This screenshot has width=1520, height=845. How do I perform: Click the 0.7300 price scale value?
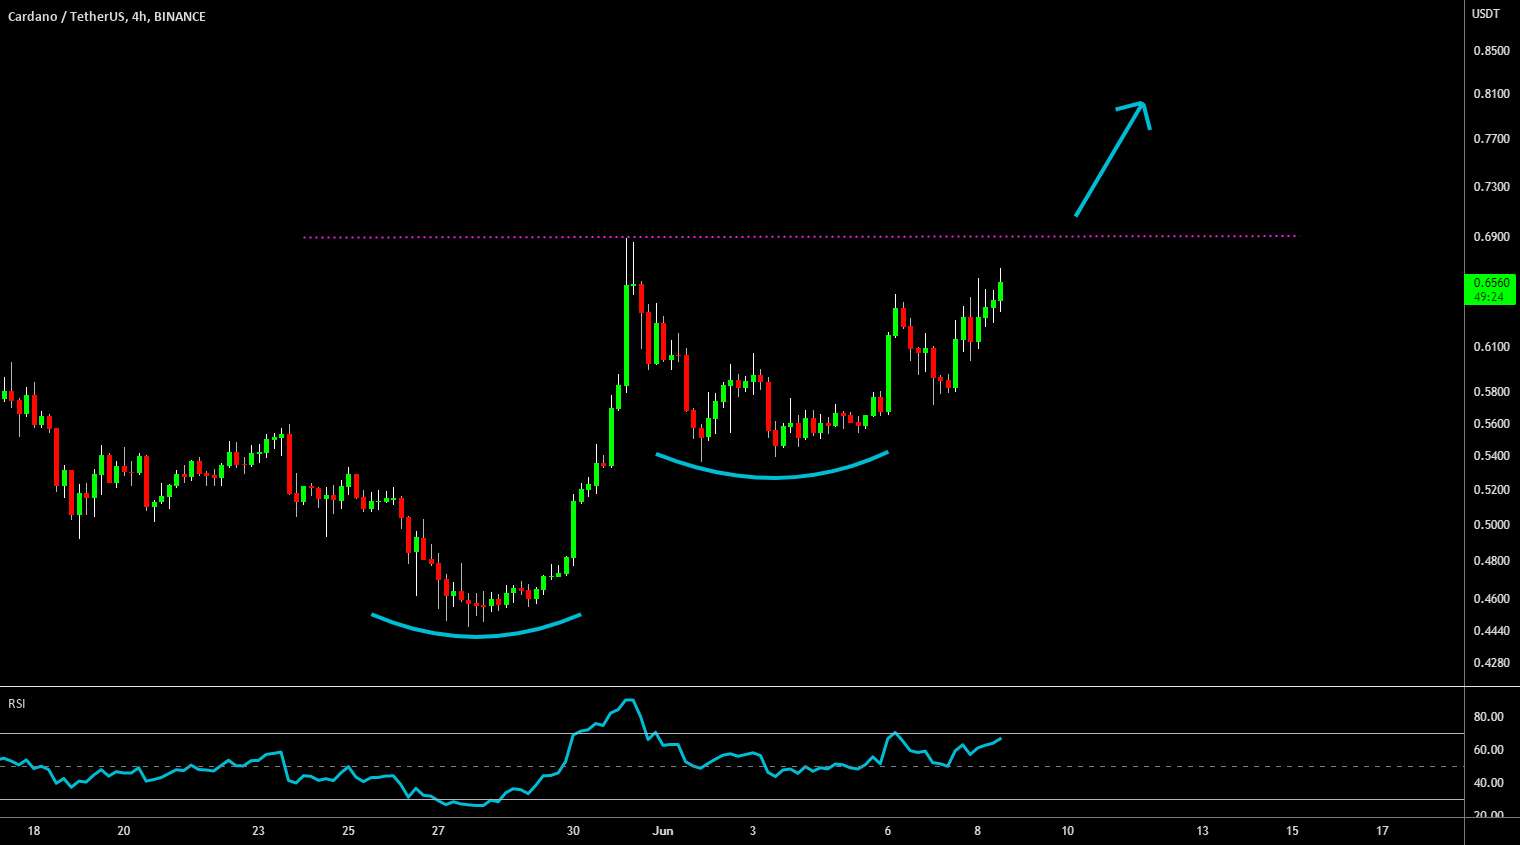click(1490, 187)
